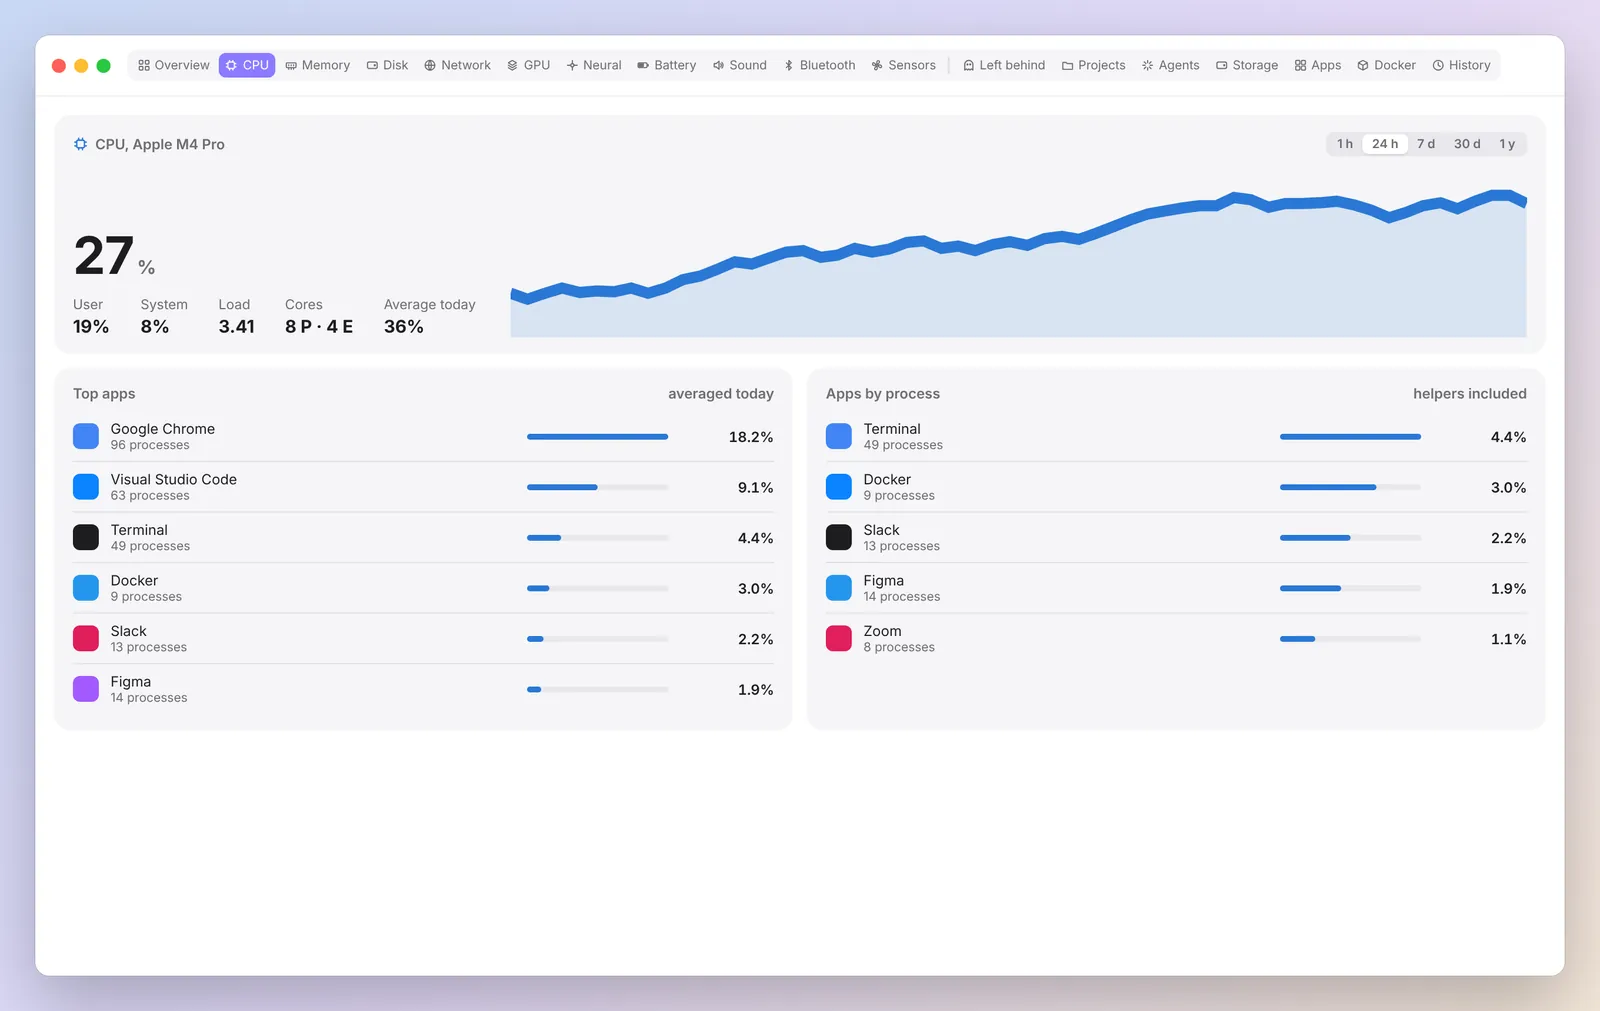This screenshot has height=1011, width=1600.
Task: Click the Load value 3.41
Action: pyautogui.click(x=237, y=327)
